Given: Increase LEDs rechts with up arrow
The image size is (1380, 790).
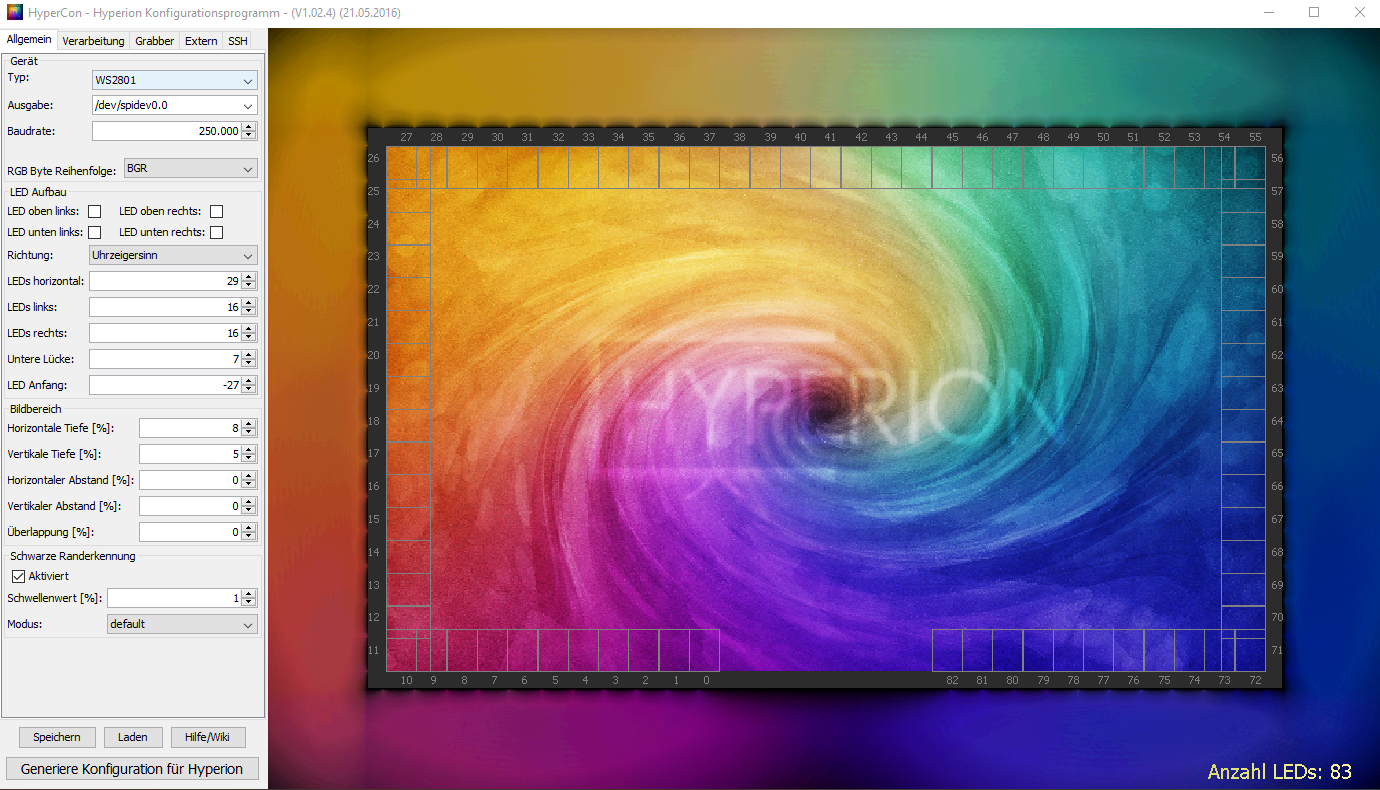Looking at the screenshot, I should click(249, 328).
